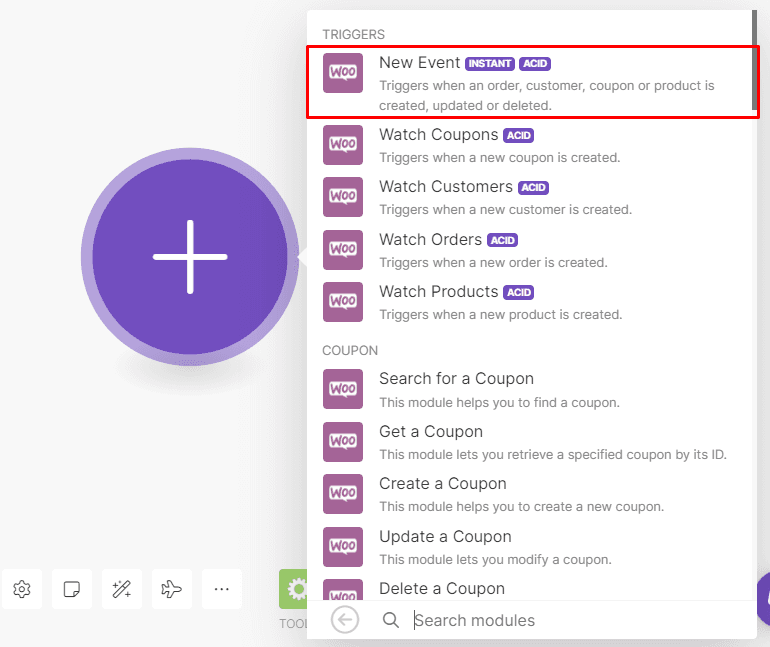Open the green Tools gear button
Screen dimensions: 770x647
[x=293, y=589]
